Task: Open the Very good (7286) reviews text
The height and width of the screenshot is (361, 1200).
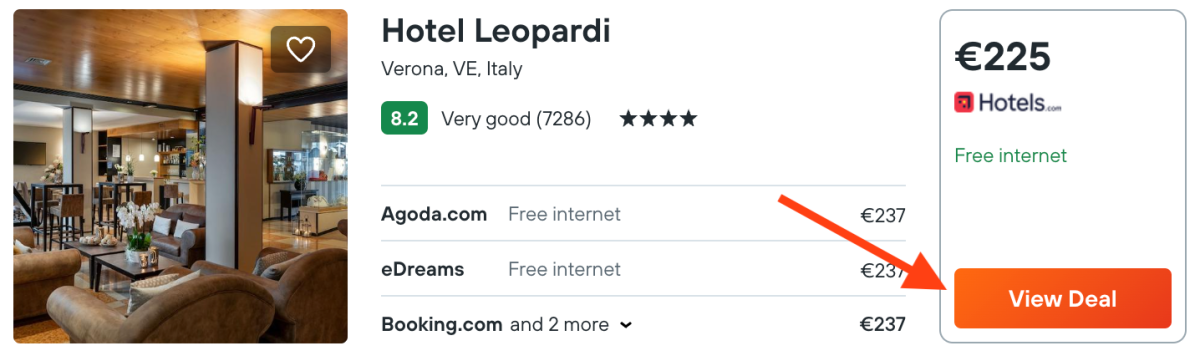Action: 516,119
